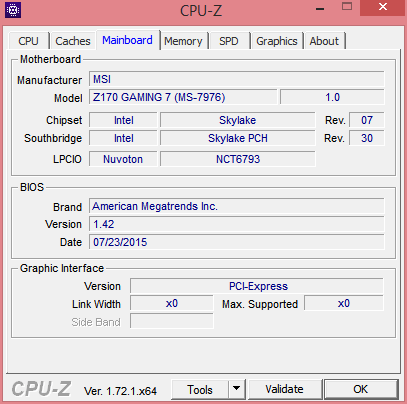This screenshot has height=404, width=407.
Task: Click the LPCIO label
Action: [67, 159]
